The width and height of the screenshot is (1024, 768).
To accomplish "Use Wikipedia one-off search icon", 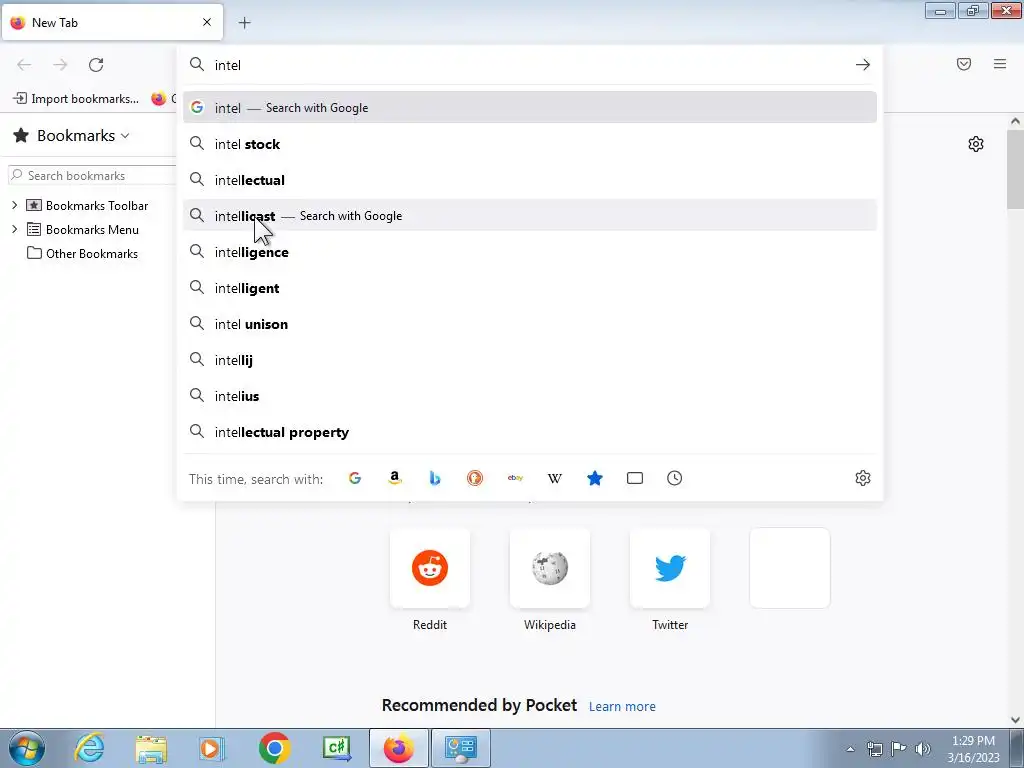I will (x=554, y=478).
